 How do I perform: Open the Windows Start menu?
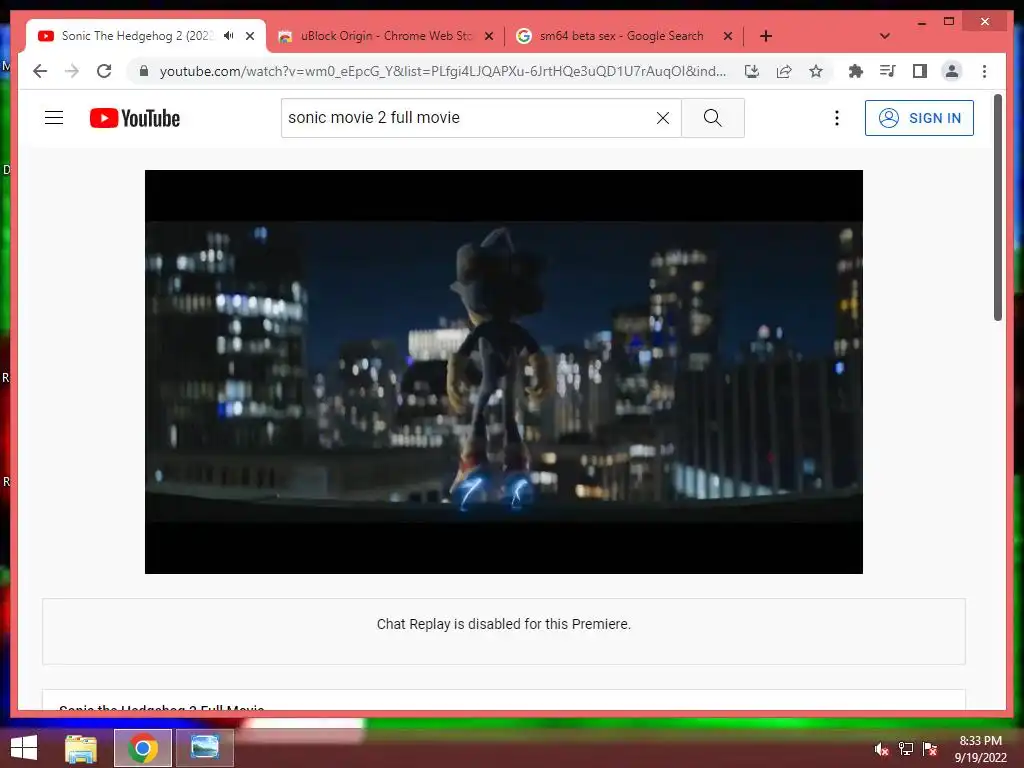(x=24, y=748)
